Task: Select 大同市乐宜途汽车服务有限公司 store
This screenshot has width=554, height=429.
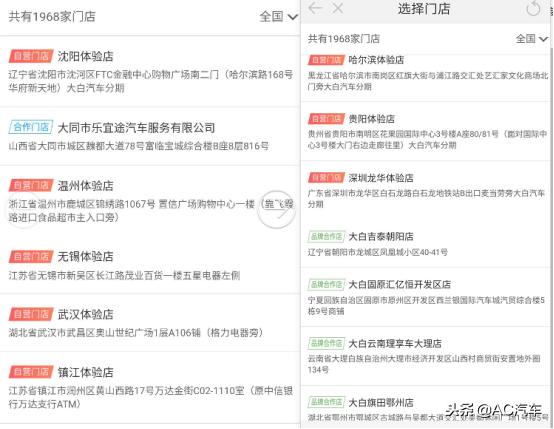Action: [150, 136]
